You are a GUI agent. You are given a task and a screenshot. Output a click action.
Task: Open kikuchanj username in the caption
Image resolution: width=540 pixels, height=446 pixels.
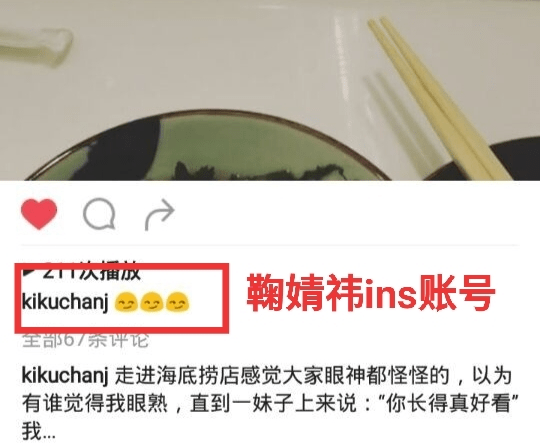point(65,375)
